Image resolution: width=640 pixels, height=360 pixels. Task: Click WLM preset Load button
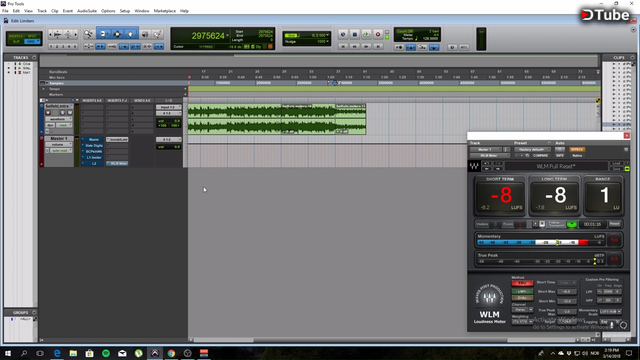pyautogui.click(x=616, y=163)
